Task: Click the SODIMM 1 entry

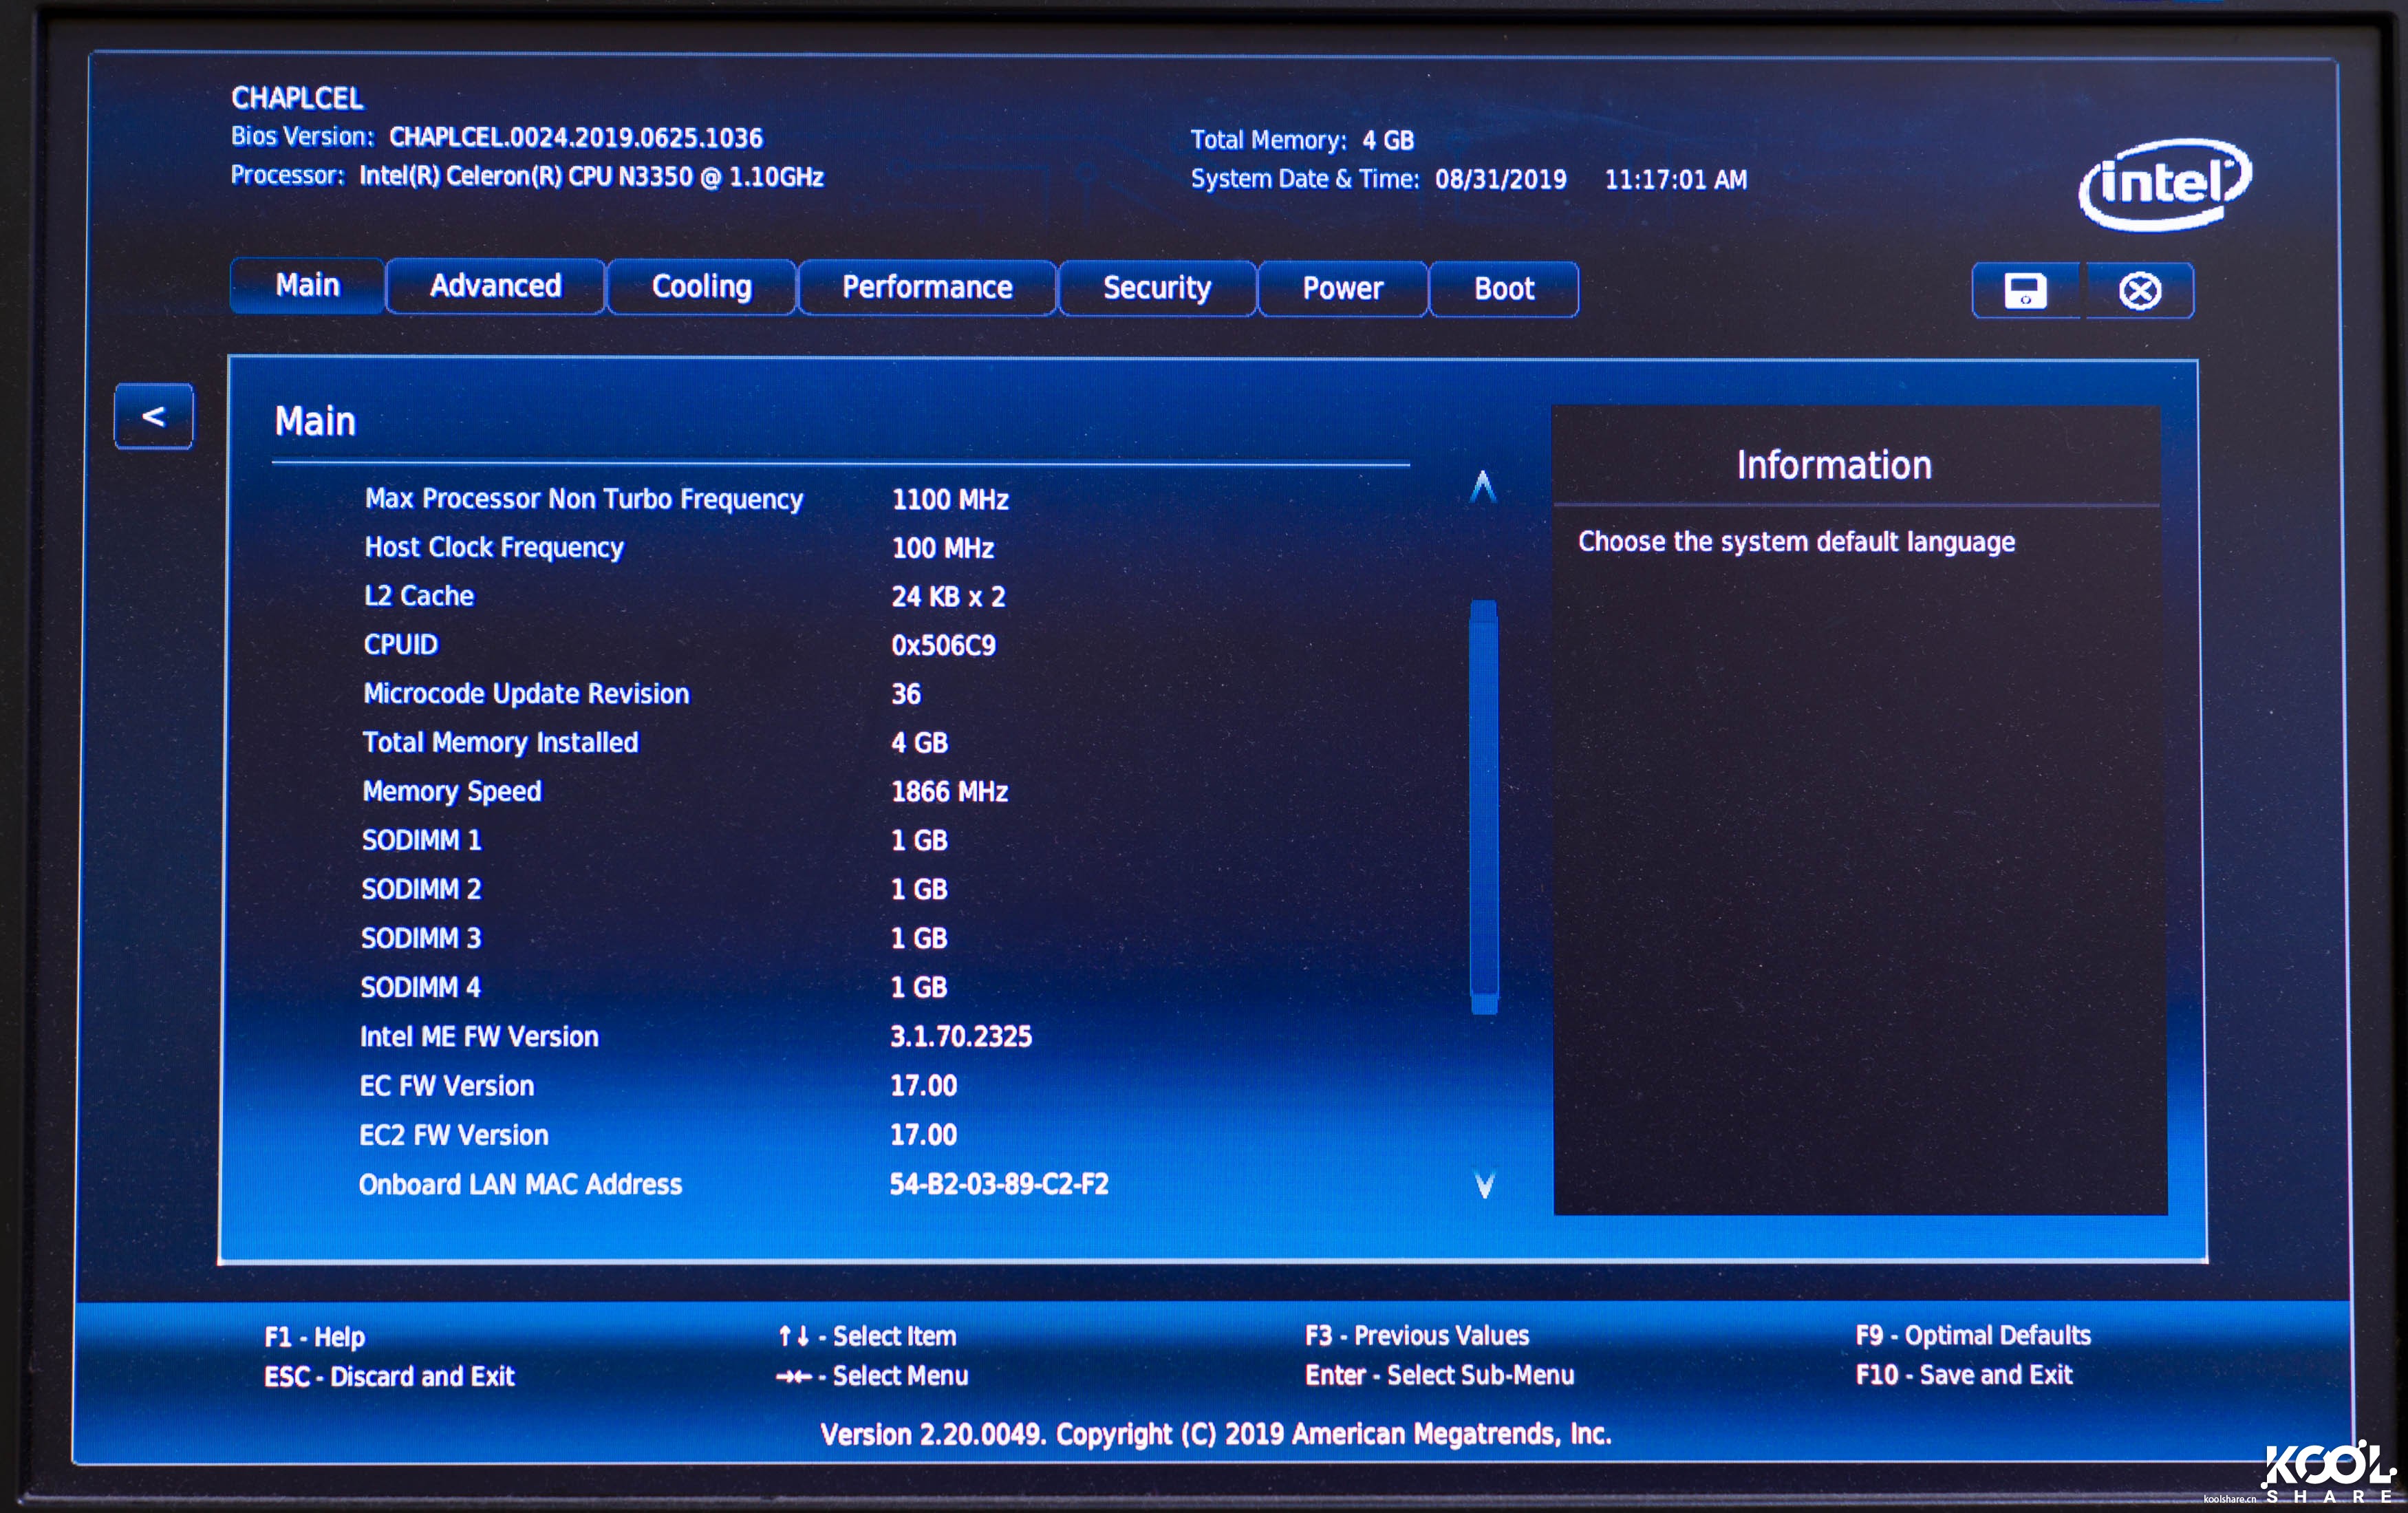Action: coord(421,840)
